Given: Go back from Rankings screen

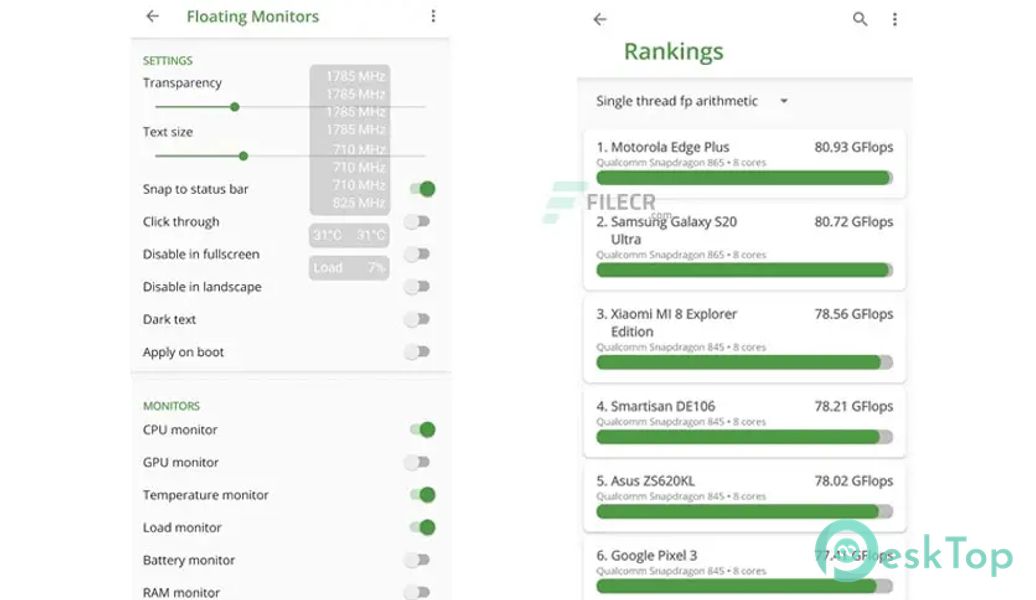Looking at the screenshot, I should point(600,19).
